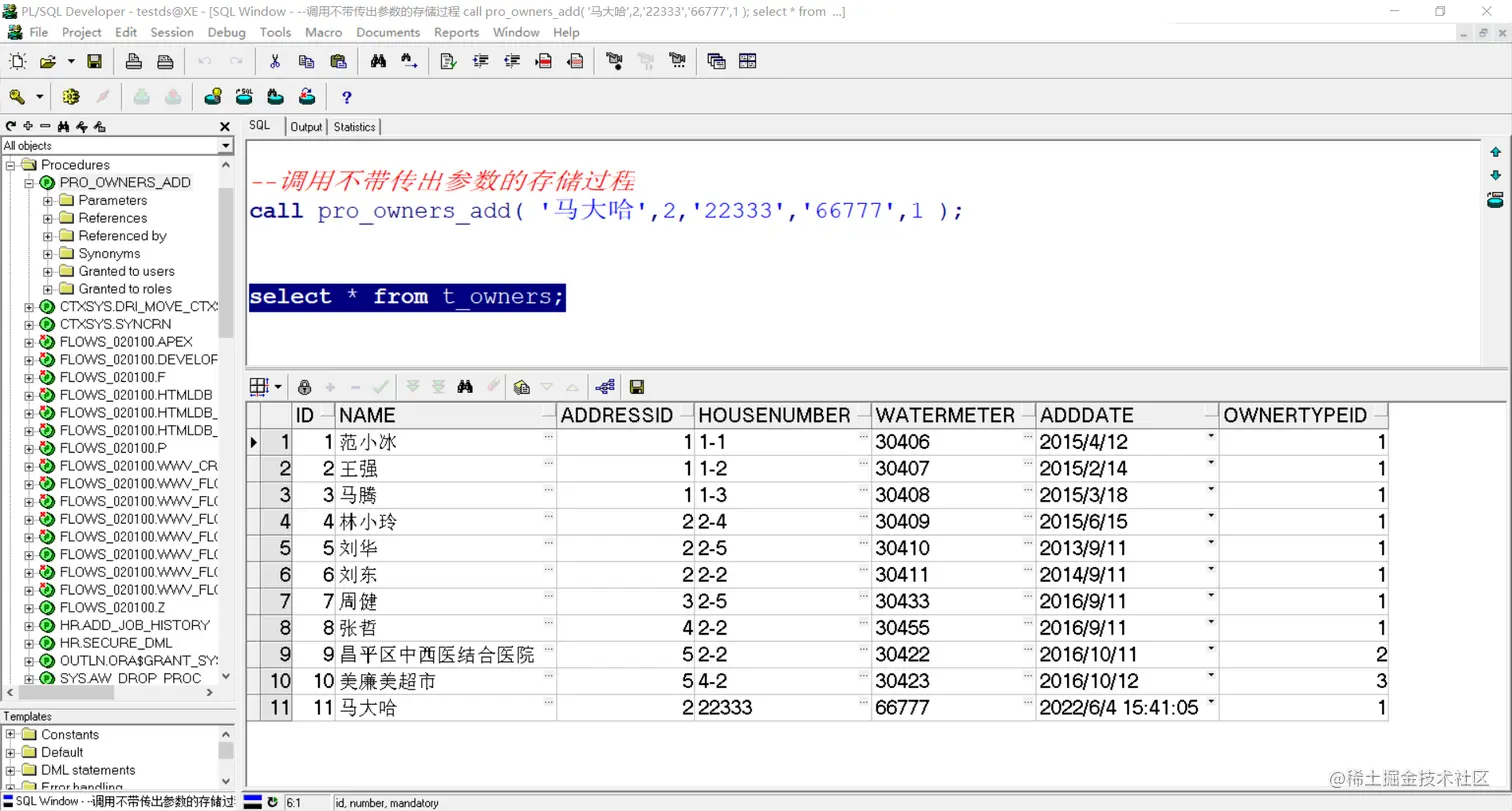
Task: Click the green down arrow beside the editor
Action: click(x=1496, y=175)
